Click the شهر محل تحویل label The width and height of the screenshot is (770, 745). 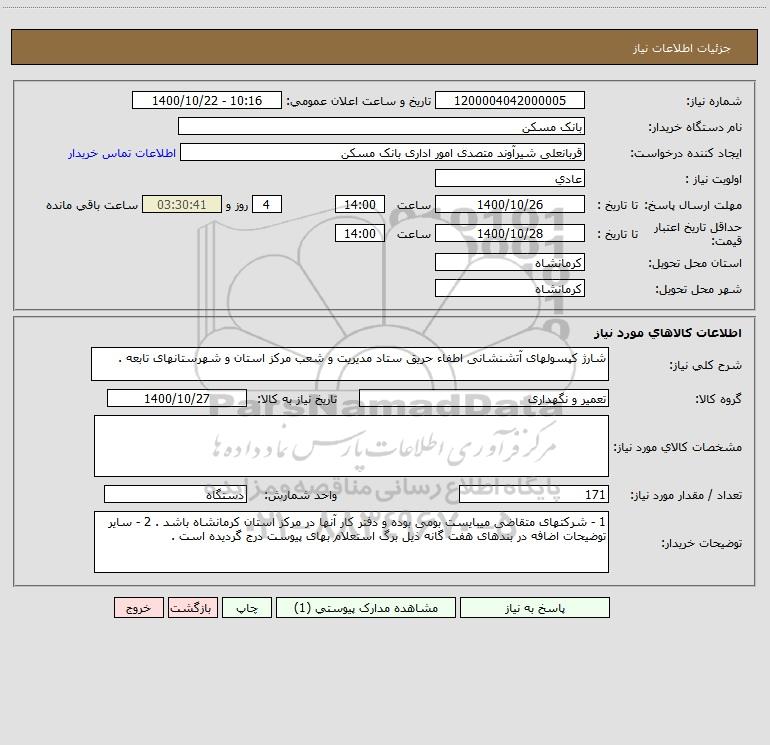click(699, 290)
